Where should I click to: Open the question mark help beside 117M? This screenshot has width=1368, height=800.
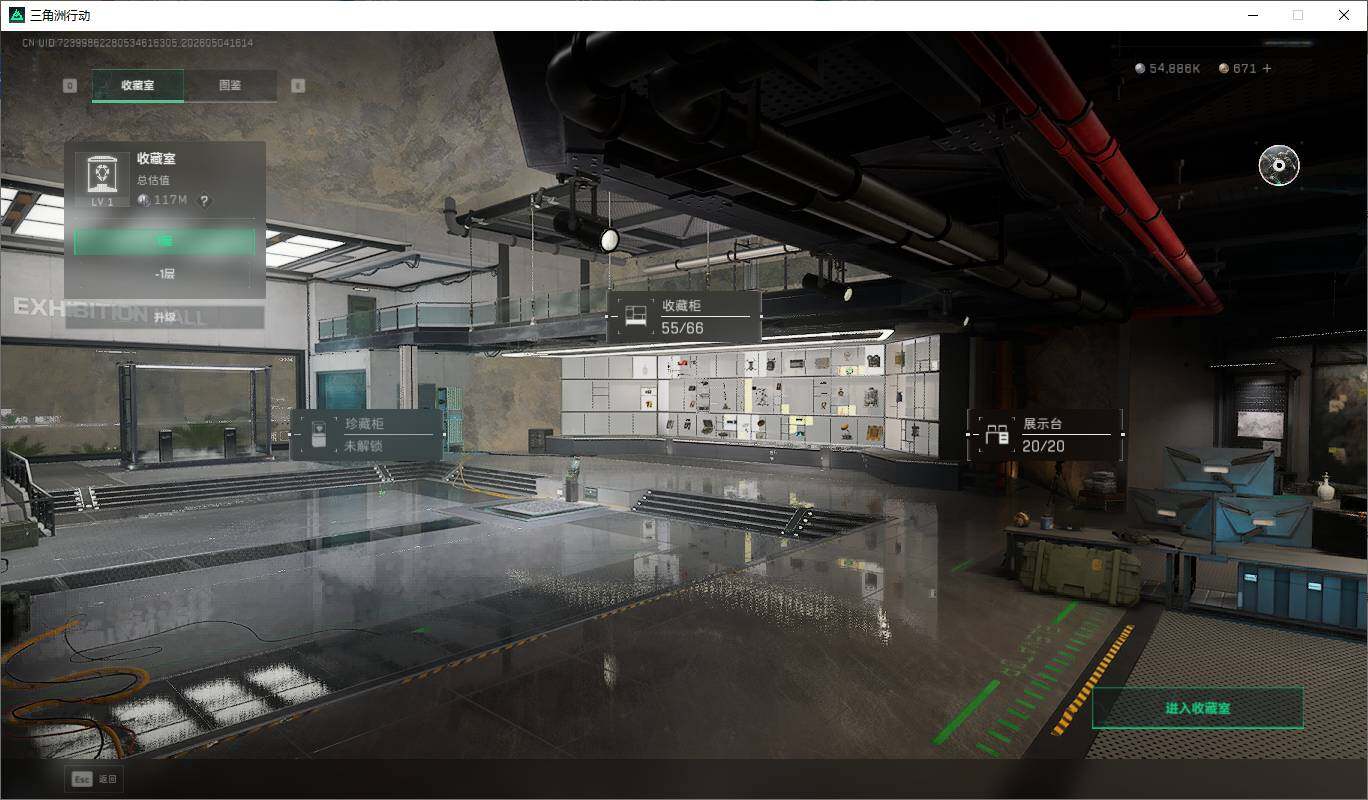pos(204,201)
